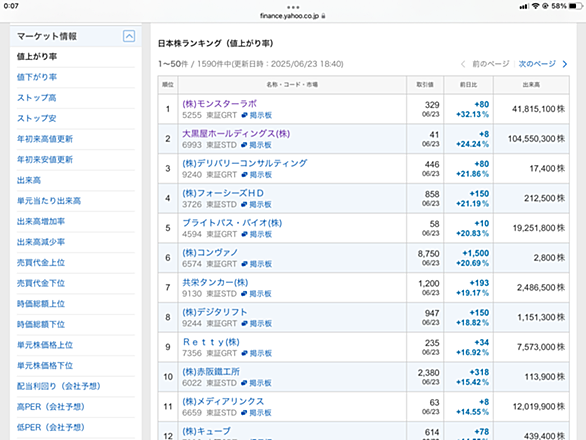This screenshot has height=440, width=586.
Task: Select 単元当たり出来高 in sidebar
Action: (49, 201)
